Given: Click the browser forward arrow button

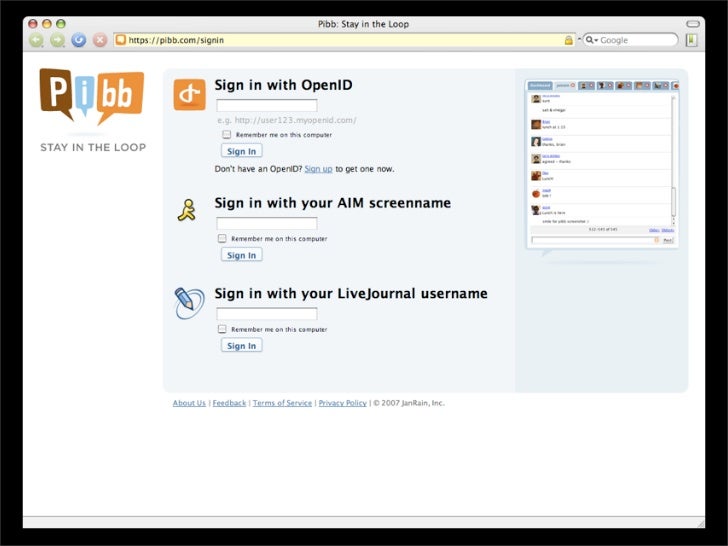Looking at the screenshot, I should coord(58,40).
